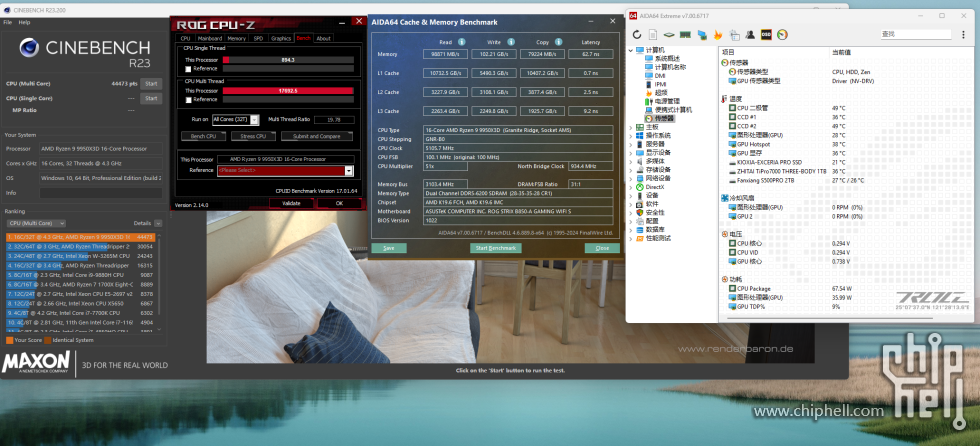Click Save in AIDA64 benchmark window
980x446 pixels.
tap(389, 248)
